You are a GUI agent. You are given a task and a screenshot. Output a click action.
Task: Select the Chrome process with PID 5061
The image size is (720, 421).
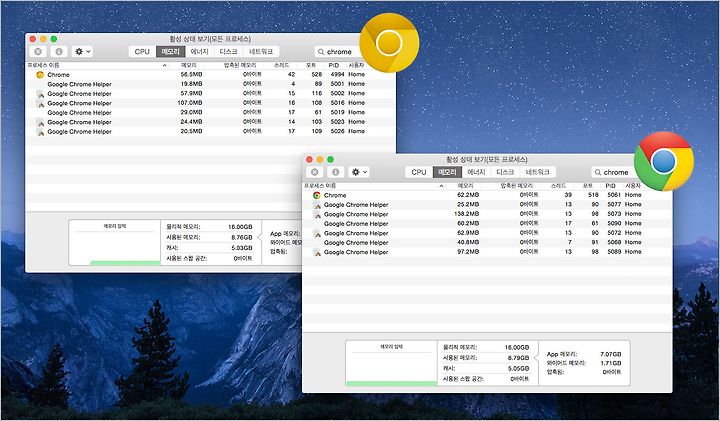[487, 195]
